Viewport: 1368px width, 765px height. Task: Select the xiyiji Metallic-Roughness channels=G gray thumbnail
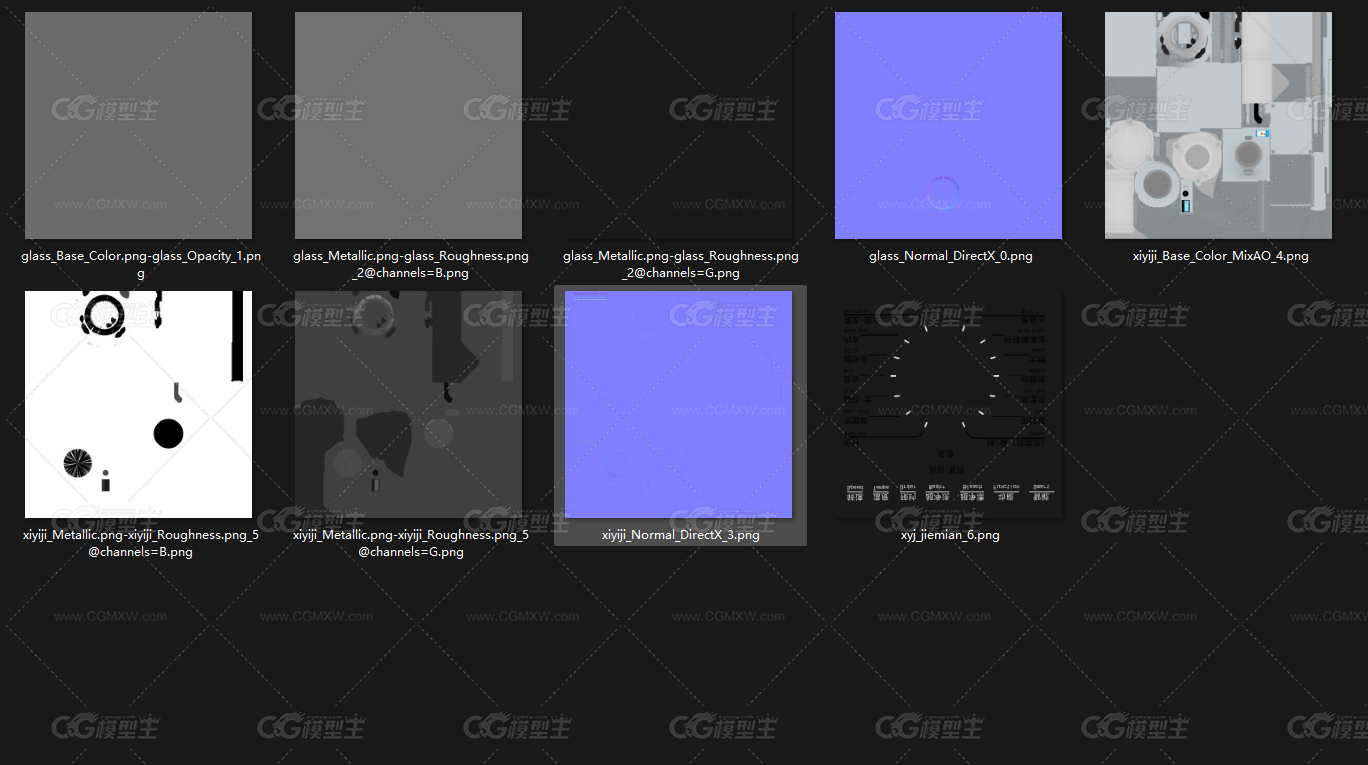coord(408,404)
